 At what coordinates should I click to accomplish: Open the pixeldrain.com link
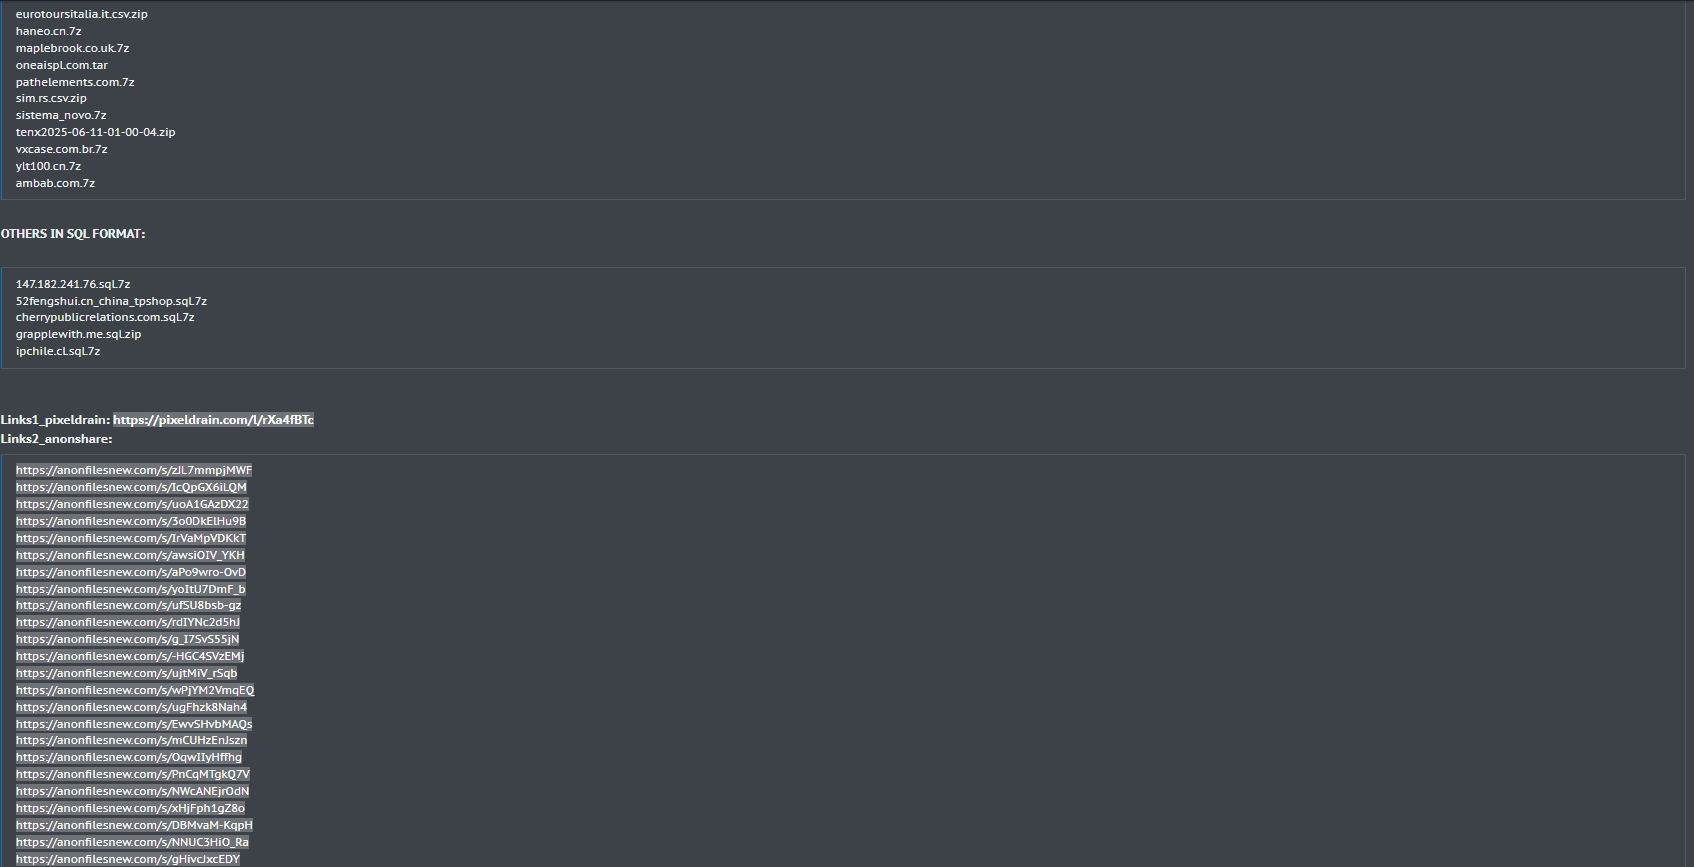213,420
